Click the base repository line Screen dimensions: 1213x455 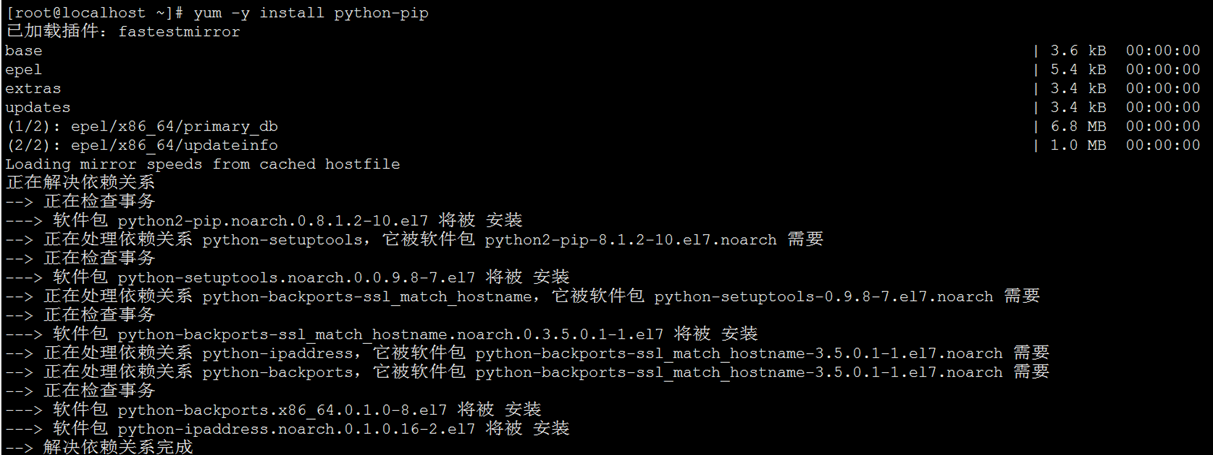tap(602, 51)
